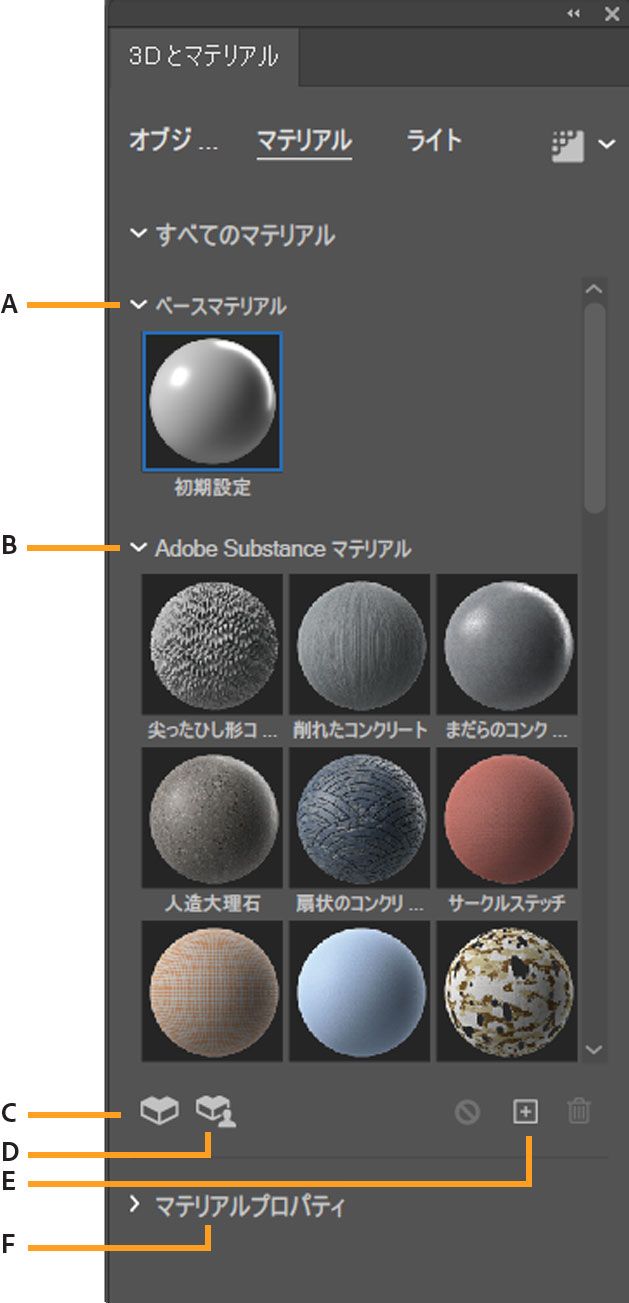Pick the まだらのコンク… material
Viewport: 629px width, 1303px height.
507,643
